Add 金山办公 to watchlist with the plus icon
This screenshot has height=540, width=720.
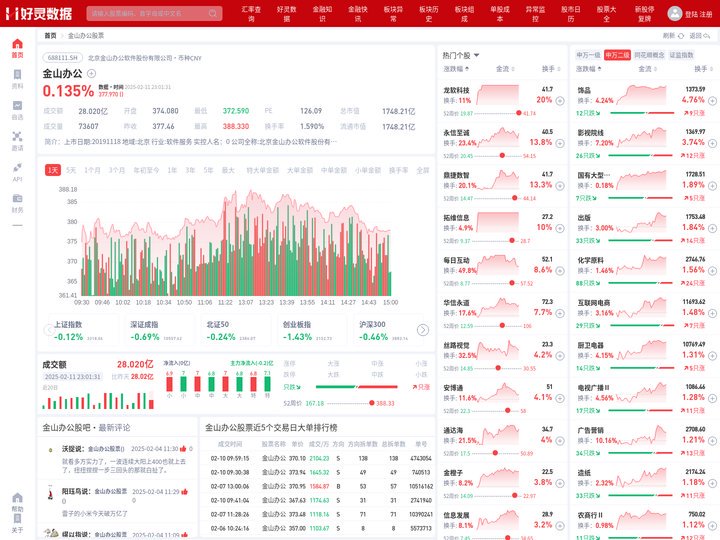pos(91,73)
